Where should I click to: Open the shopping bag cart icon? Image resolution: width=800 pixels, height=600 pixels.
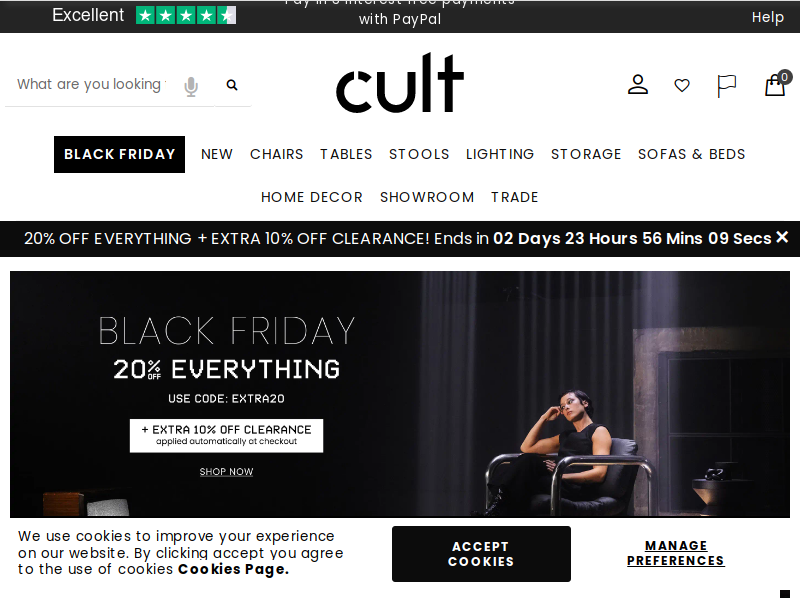pyautogui.click(x=777, y=84)
